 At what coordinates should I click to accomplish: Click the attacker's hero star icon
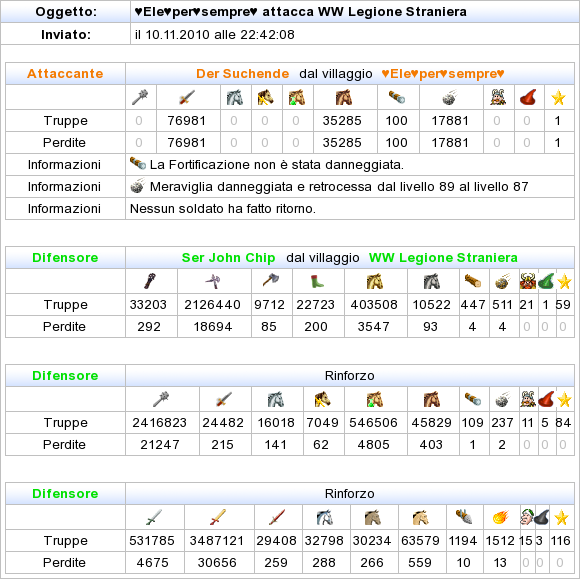(x=559, y=98)
